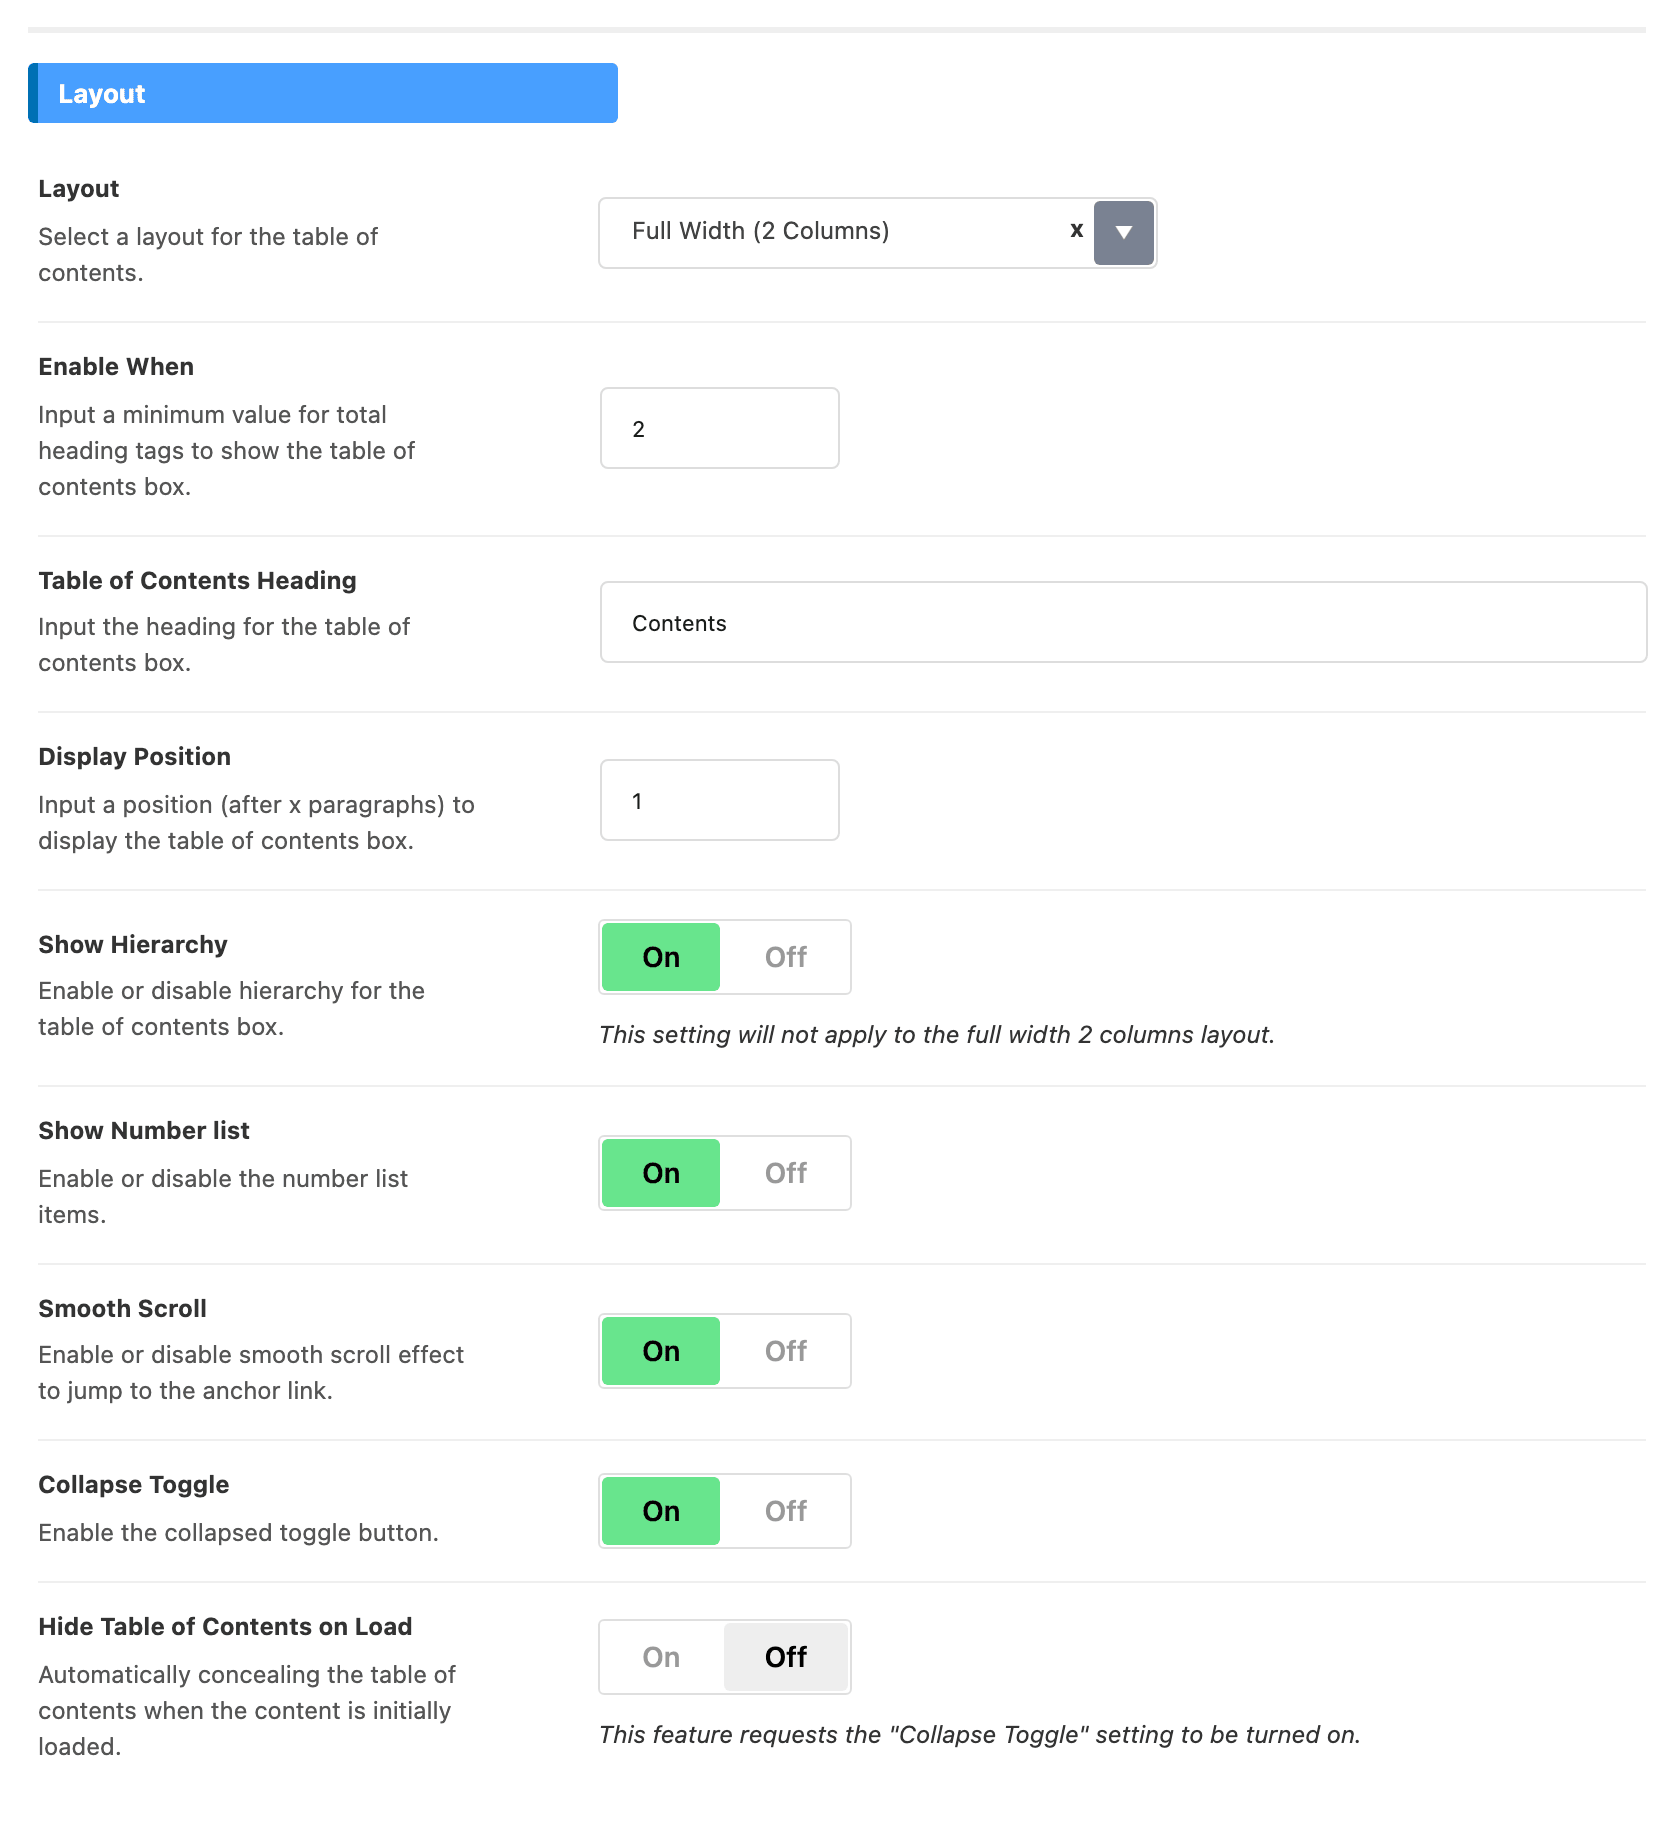Turn on Hide Table of Contents on Load
The height and width of the screenshot is (1822, 1674).
click(x=661, y=1657)
